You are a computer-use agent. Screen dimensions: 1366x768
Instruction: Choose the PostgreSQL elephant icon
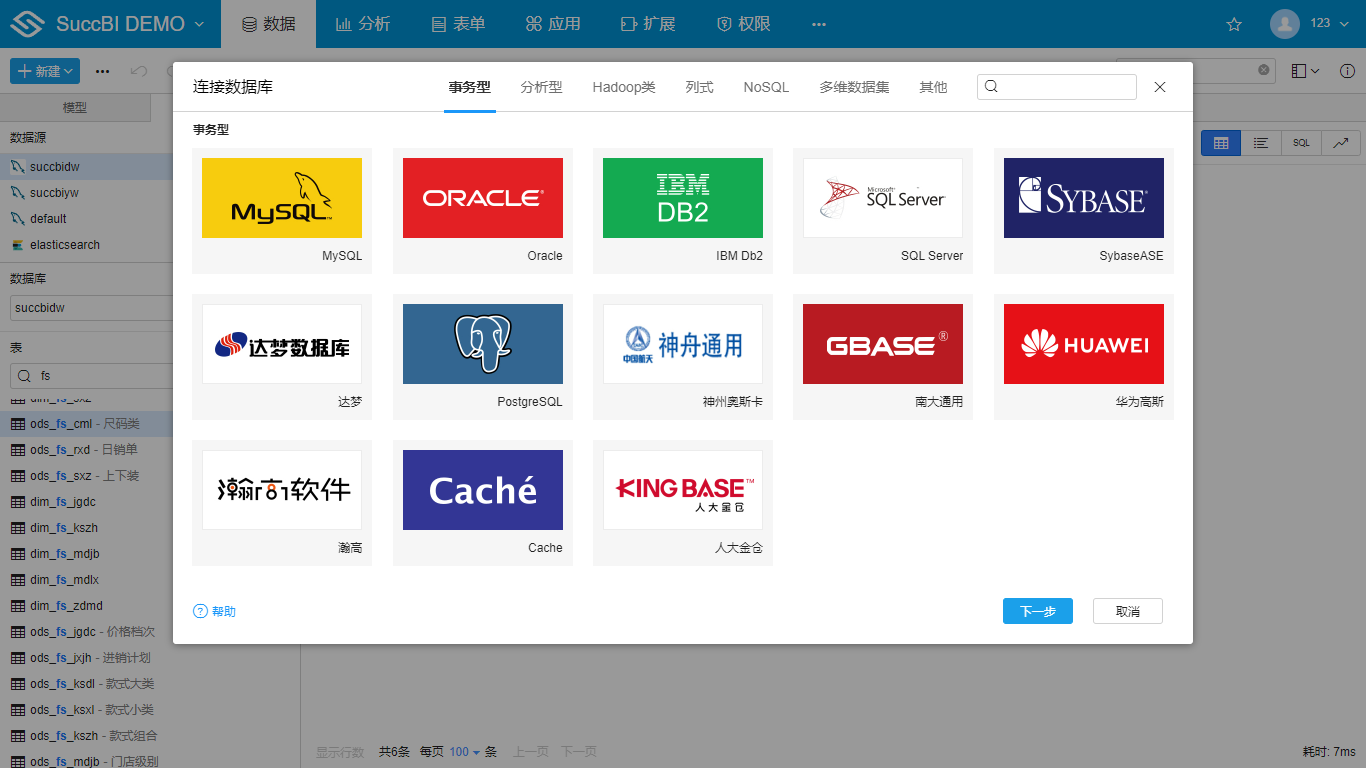pos(482,345)
